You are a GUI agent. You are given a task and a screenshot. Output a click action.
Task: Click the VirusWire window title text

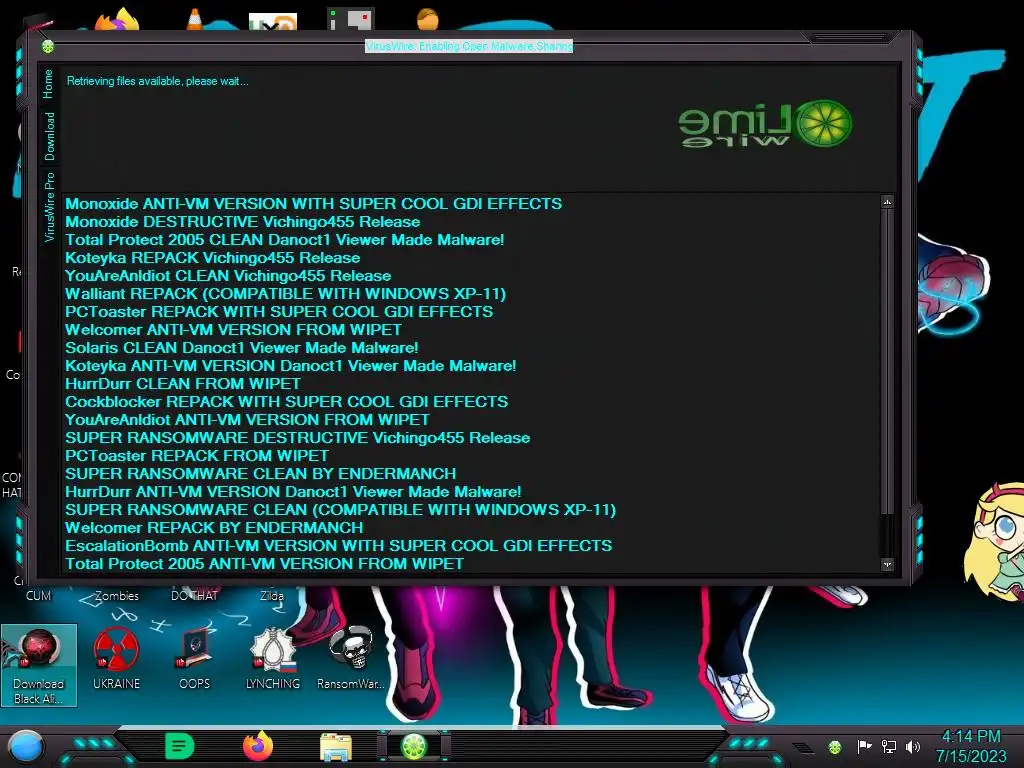pos(469,46)
